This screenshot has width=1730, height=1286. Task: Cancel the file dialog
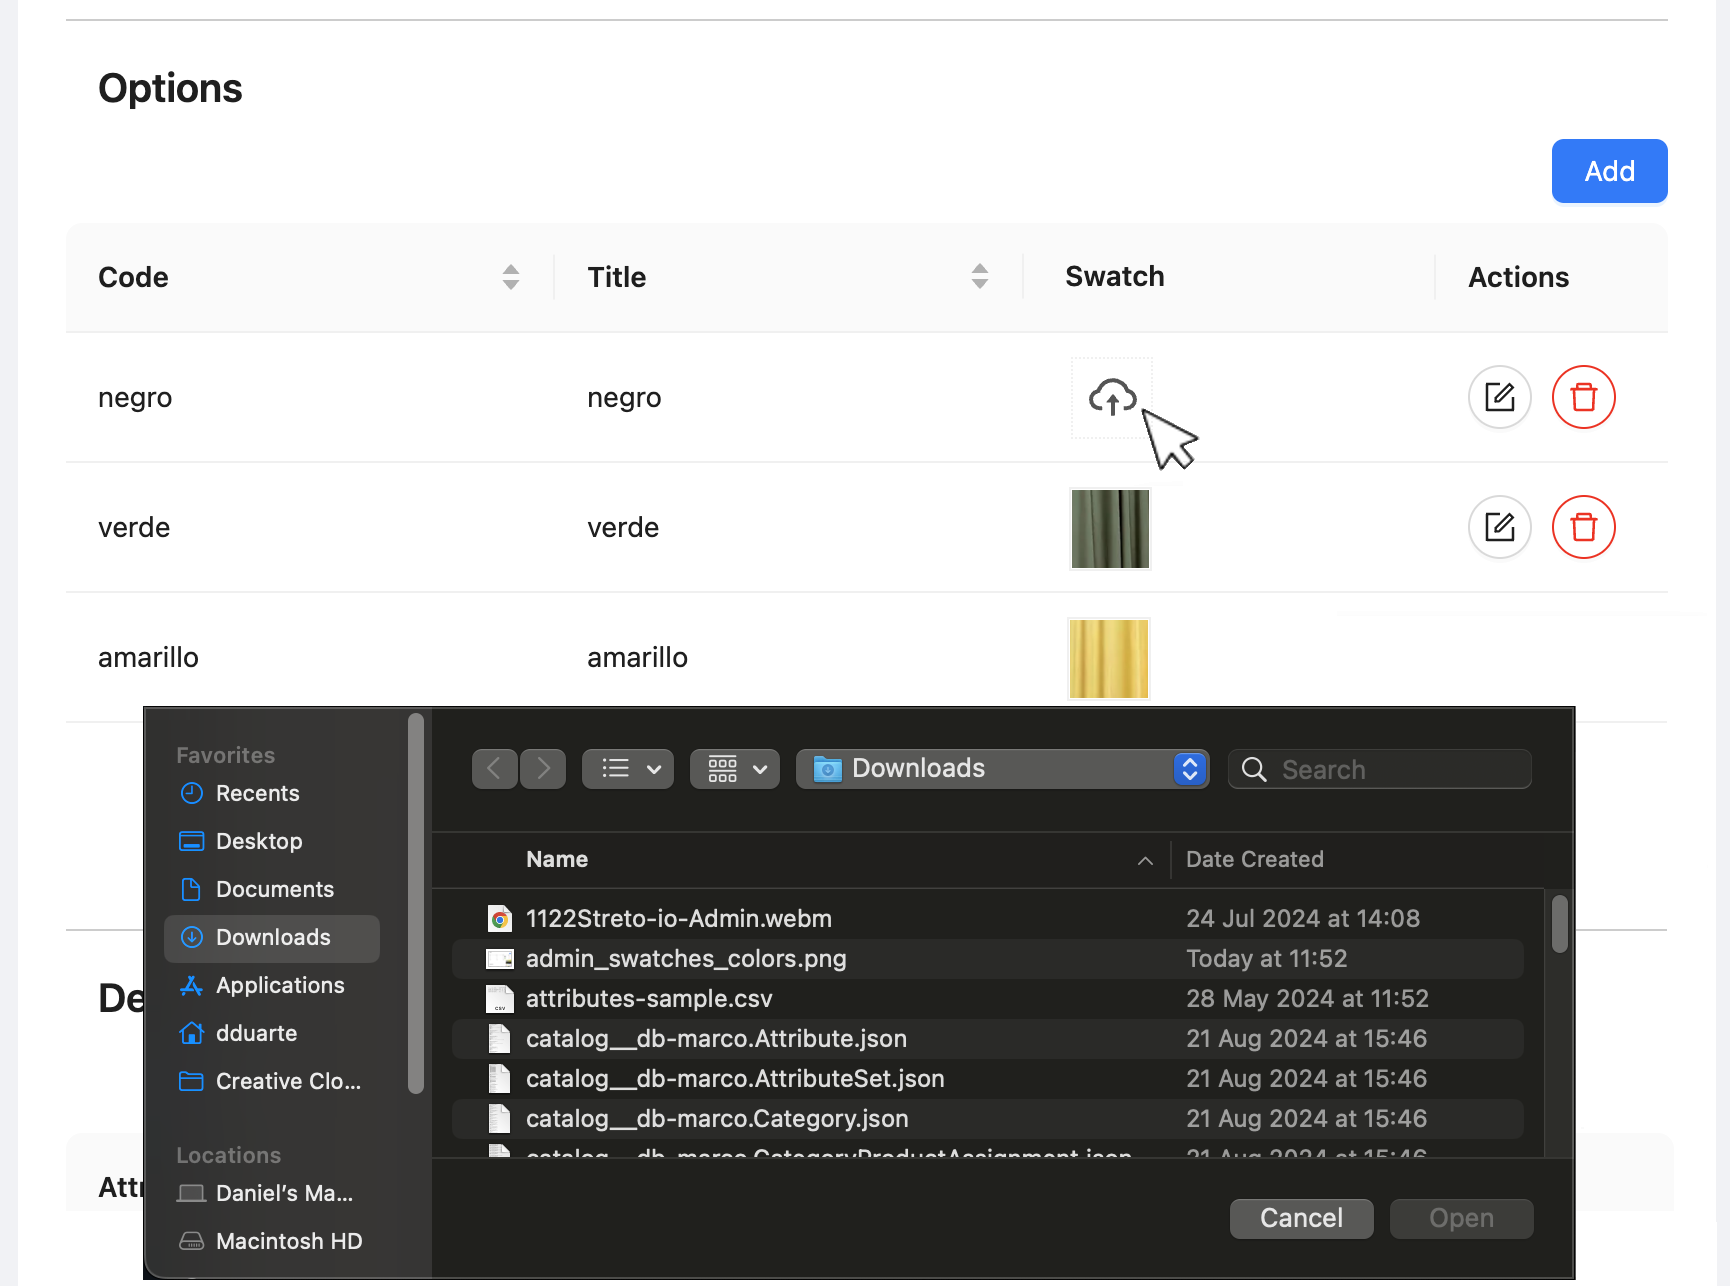click(1301, 1218)
